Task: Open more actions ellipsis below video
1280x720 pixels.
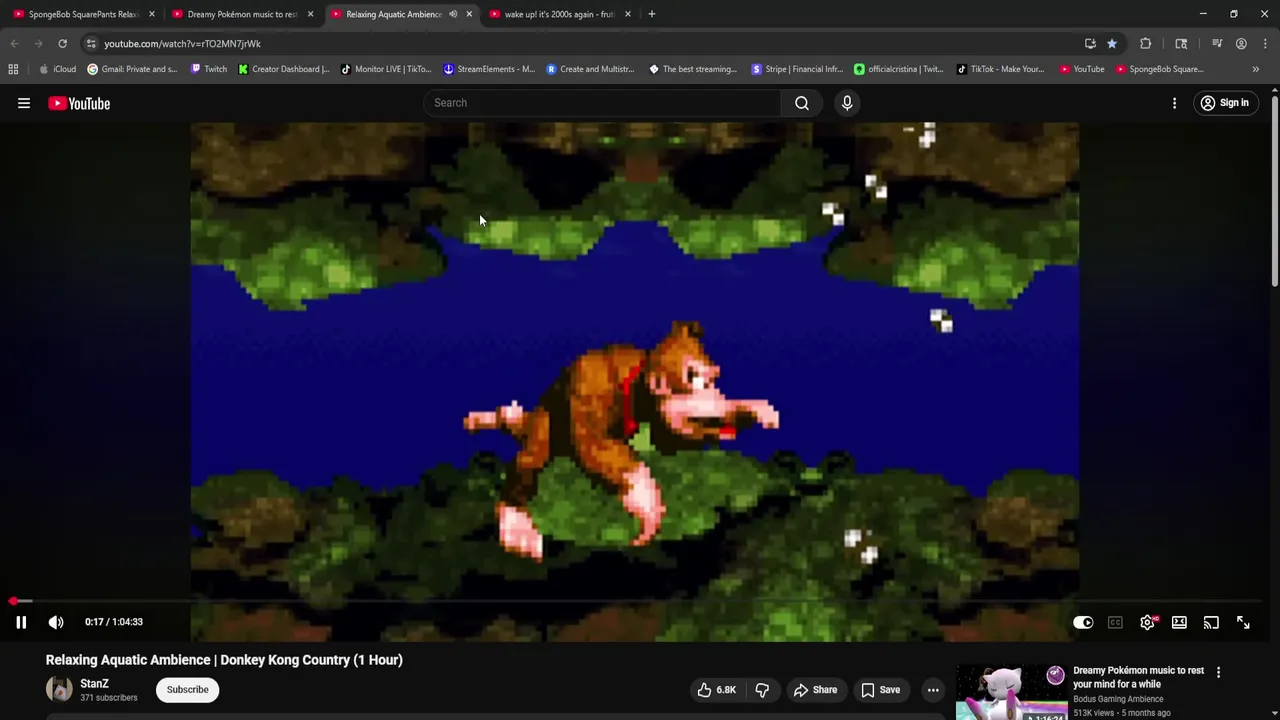Action: tap(933, 690)
